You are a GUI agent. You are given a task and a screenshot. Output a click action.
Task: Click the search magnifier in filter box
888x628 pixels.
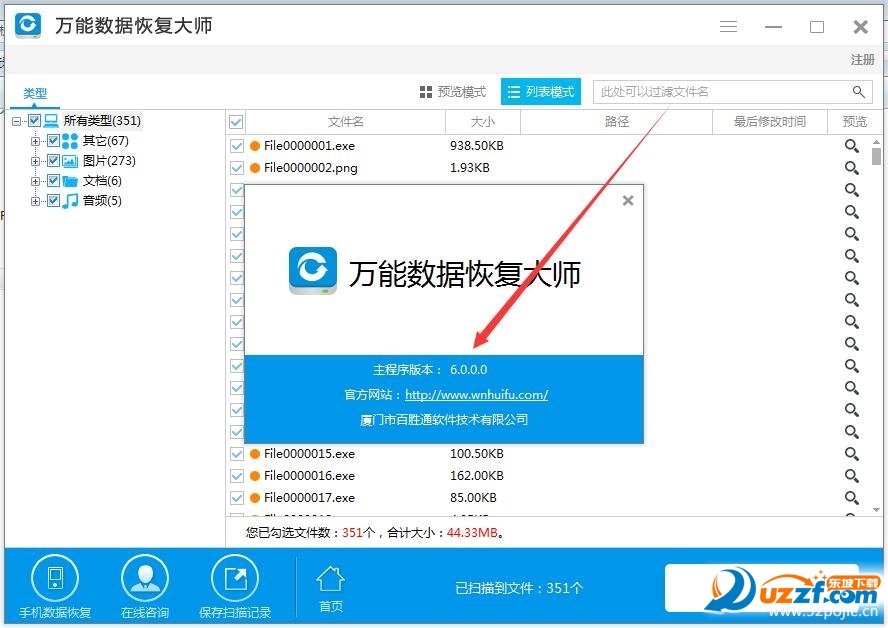pos(859,92)
